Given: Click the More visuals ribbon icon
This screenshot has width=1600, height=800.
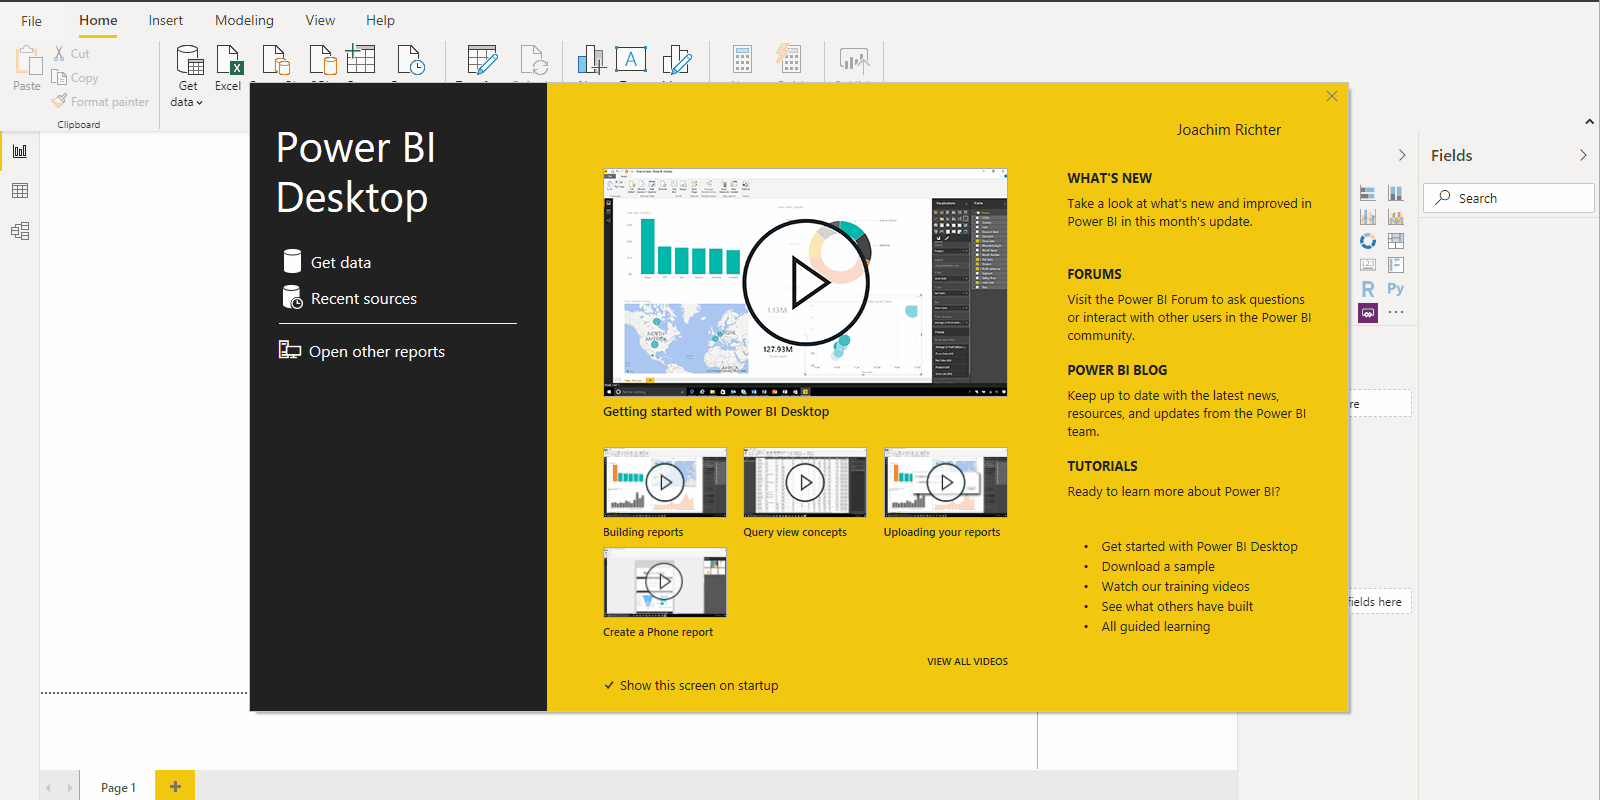Looking at the screenshot, I should tap(677, 60).
